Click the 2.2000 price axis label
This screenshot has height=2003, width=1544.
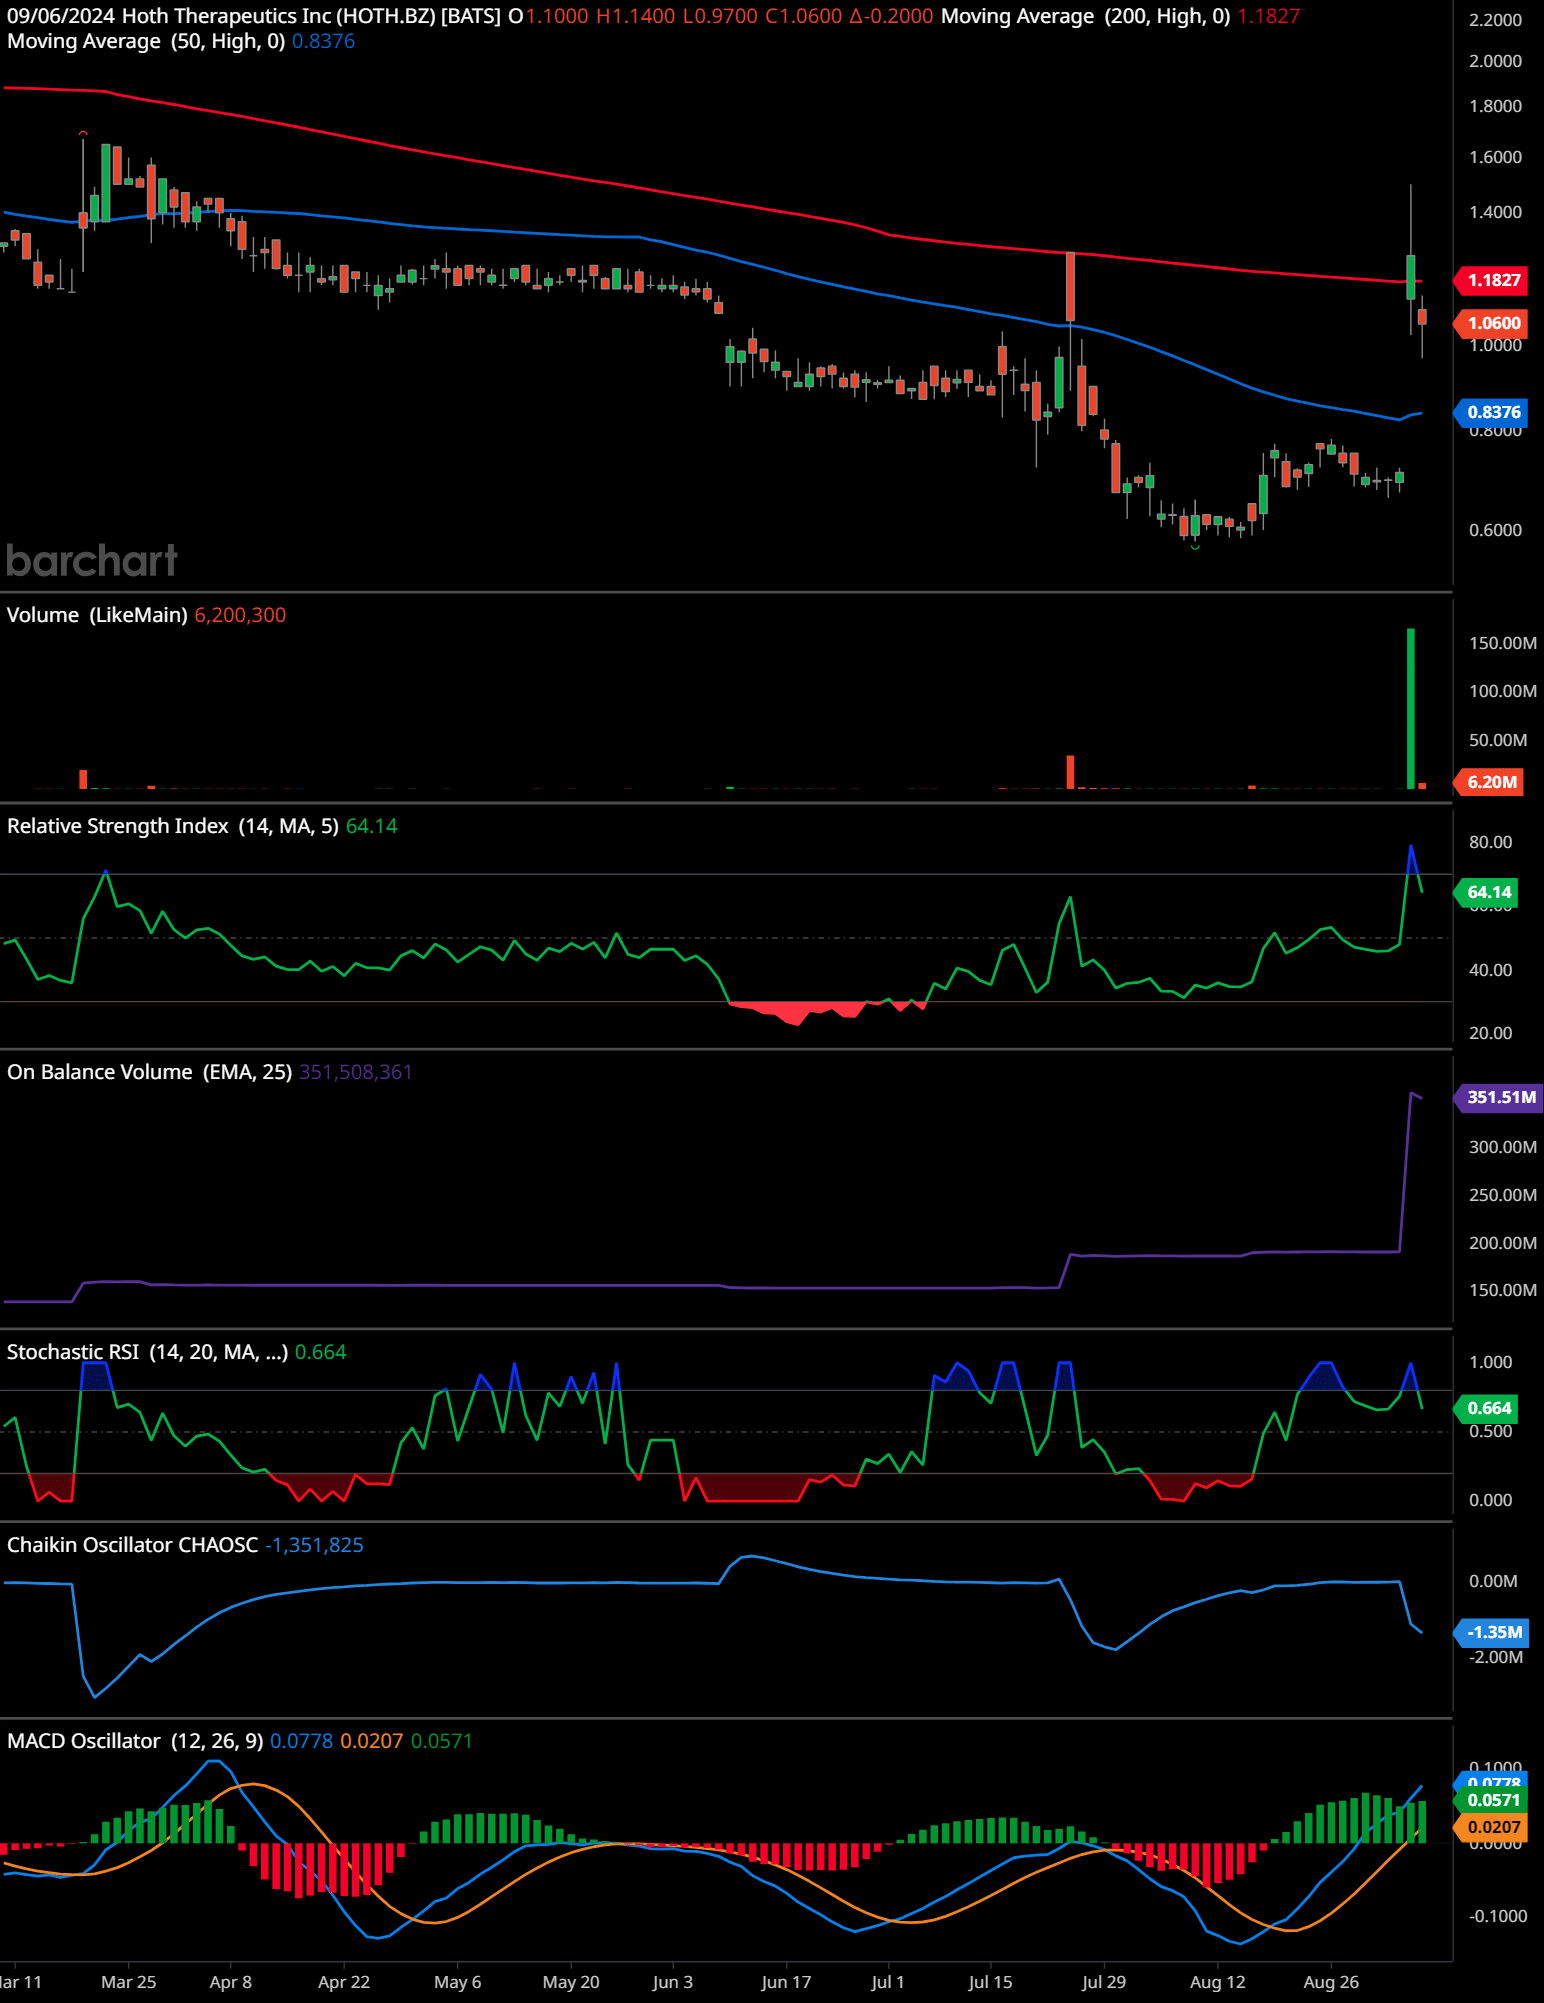click(x=1495, y=20)
